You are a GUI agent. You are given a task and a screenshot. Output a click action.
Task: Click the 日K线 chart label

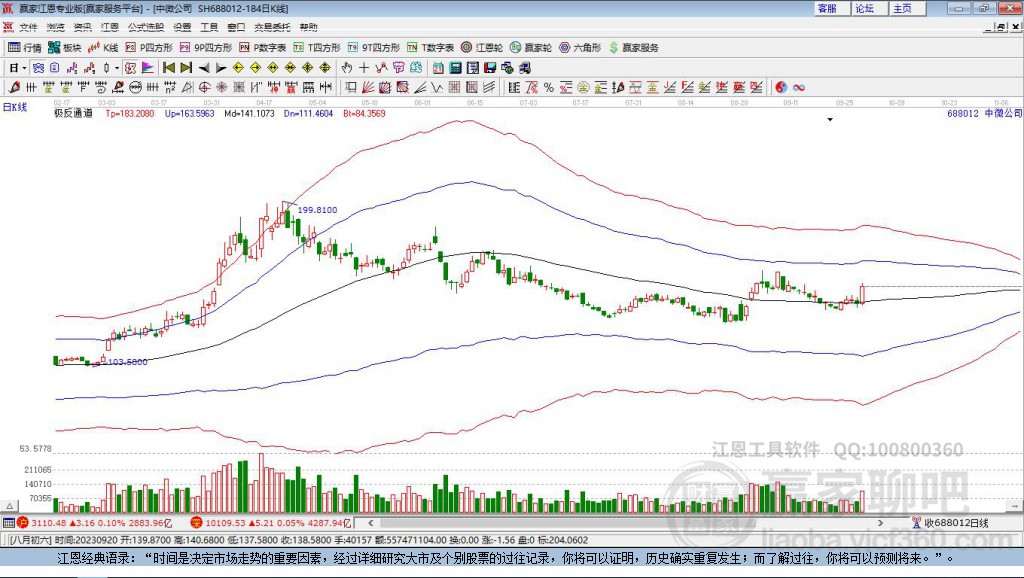point(15,107)
